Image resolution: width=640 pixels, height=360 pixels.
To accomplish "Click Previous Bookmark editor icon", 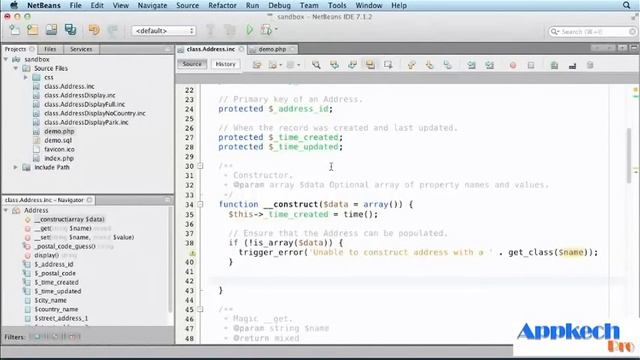I will point(411,65).
